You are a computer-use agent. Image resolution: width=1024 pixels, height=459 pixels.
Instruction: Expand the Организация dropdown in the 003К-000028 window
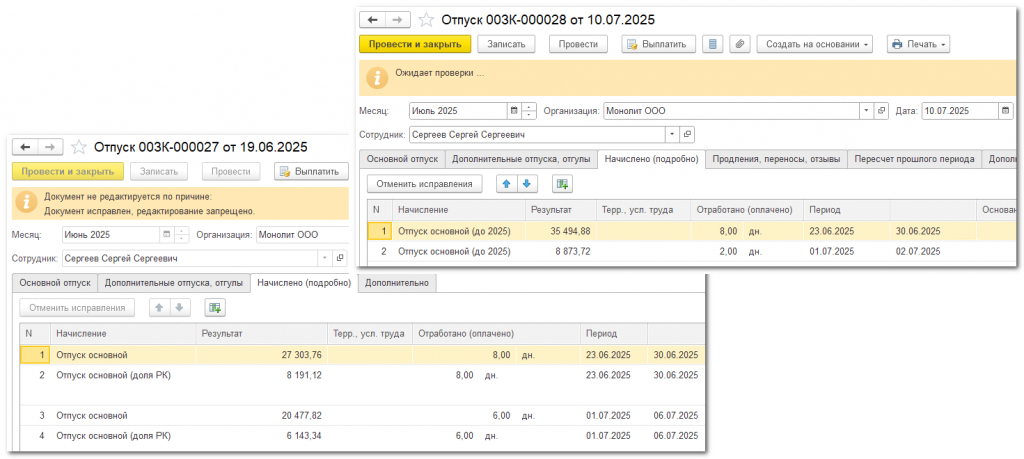pyautogui.click(x=867, y=111)
